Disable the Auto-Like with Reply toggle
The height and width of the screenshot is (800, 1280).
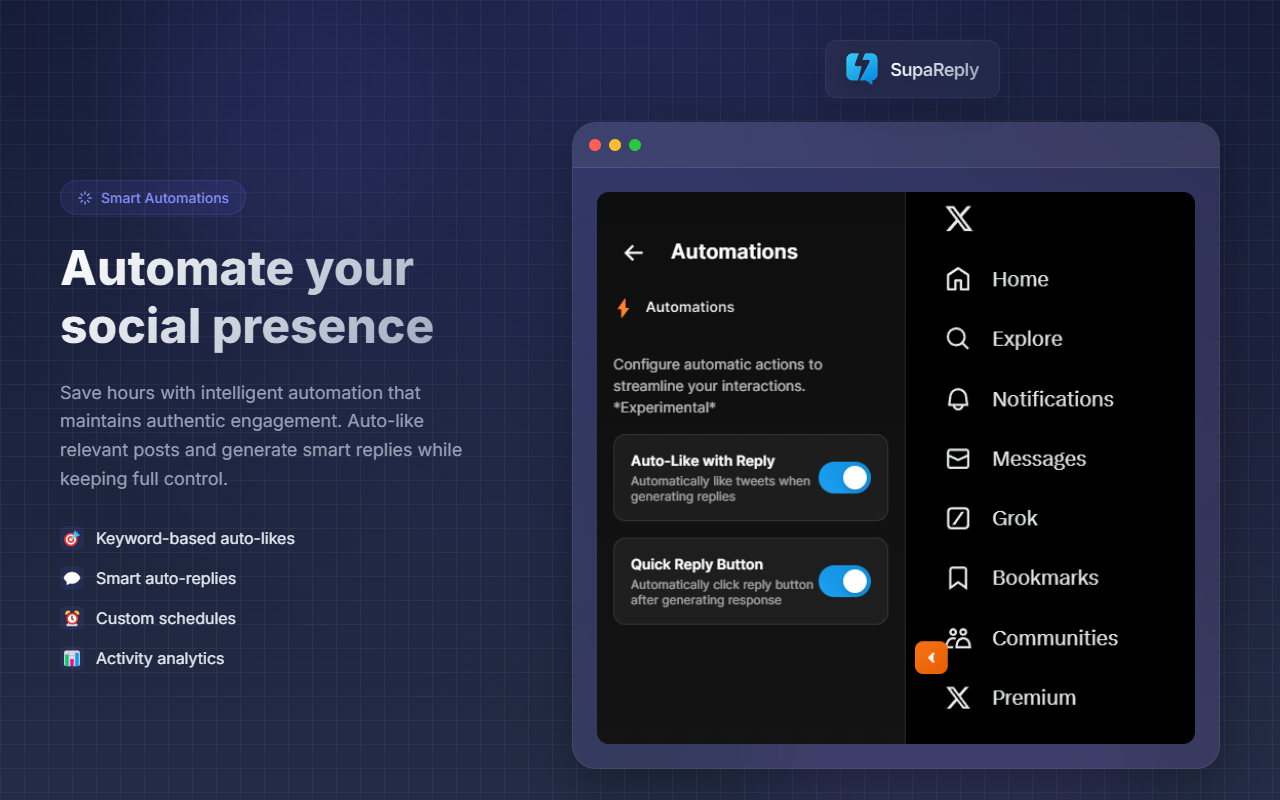click(x=845, y=478)
